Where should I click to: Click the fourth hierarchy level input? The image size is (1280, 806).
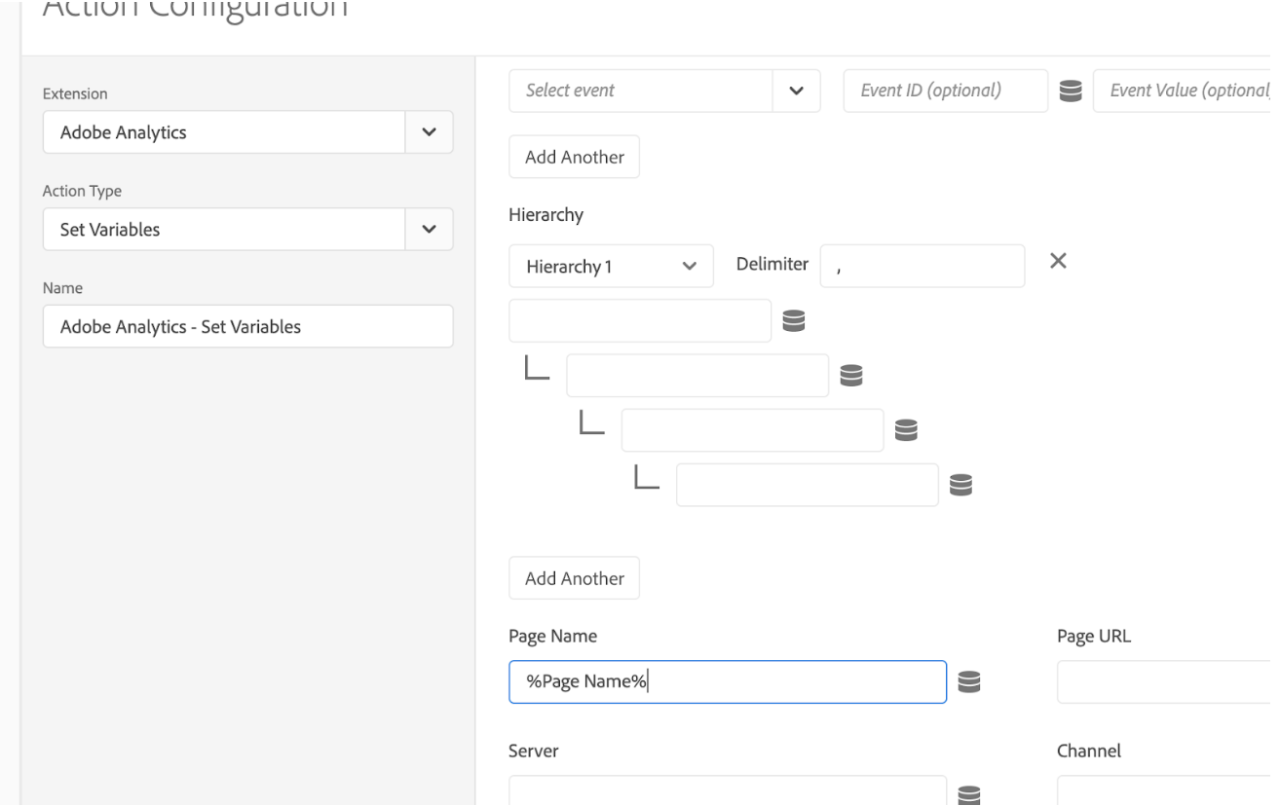(x=807, y=485)
